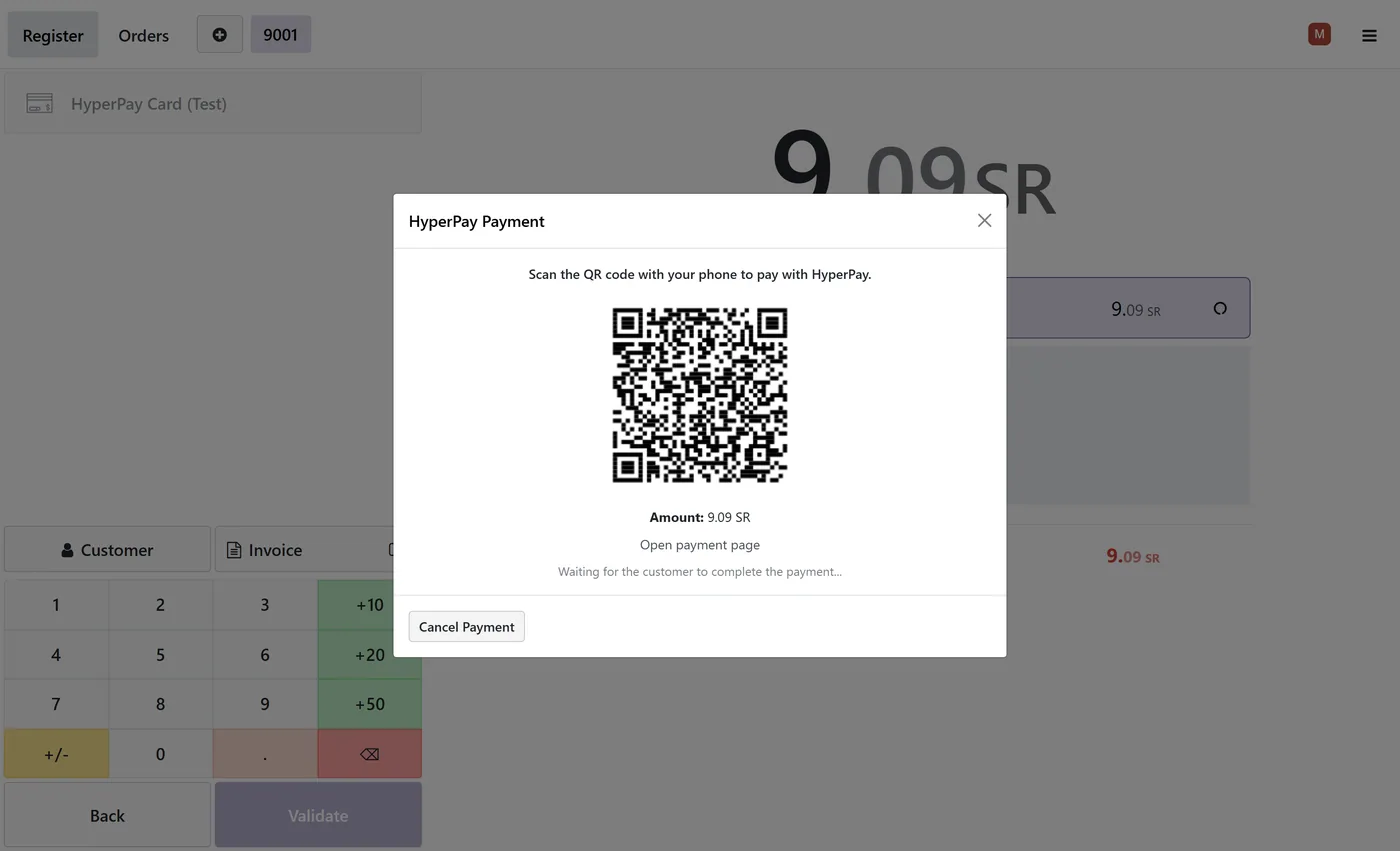Click the scan QR code instruction text
The image size is (1400, 851).
700,274
